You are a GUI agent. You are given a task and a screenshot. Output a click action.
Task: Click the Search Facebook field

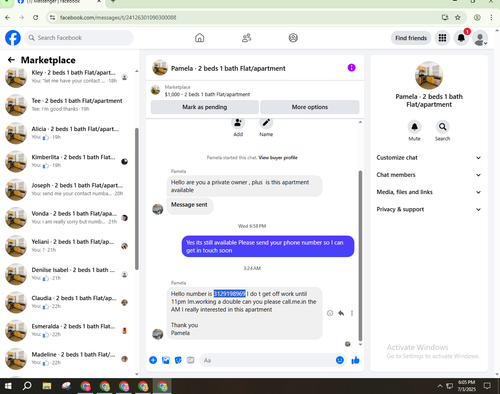[79, 38]
